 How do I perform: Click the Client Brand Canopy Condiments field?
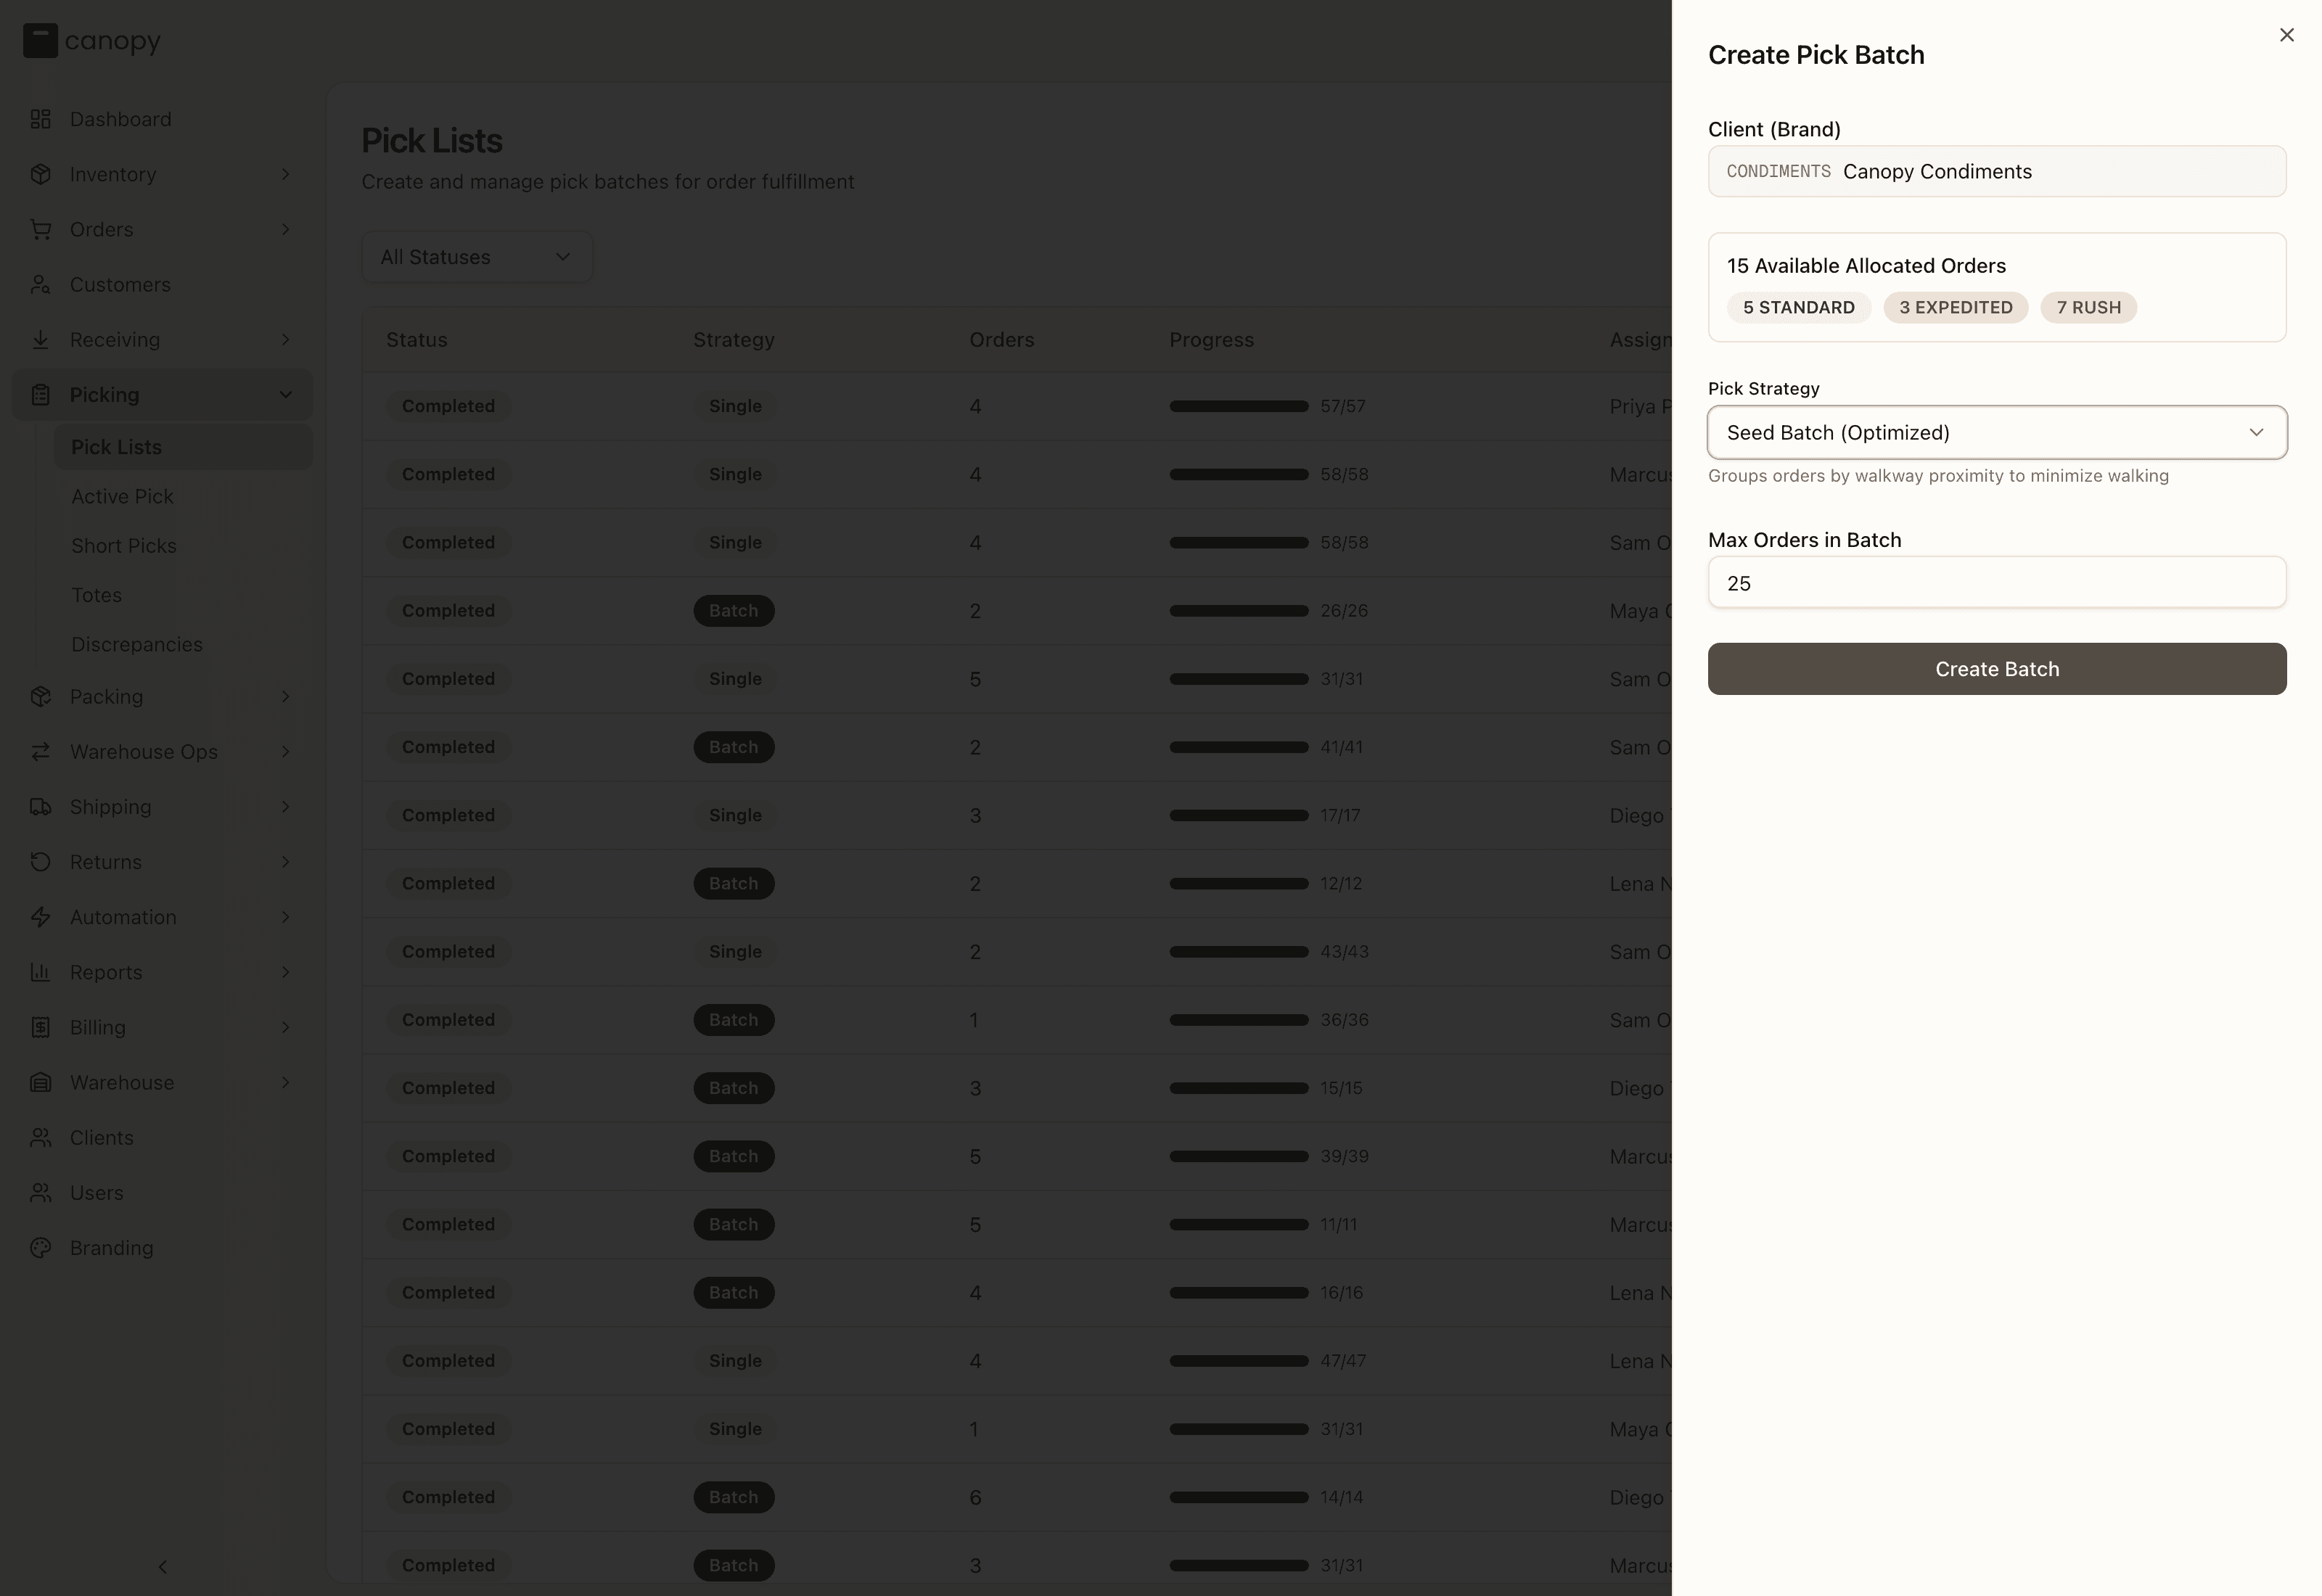(1996, 171)
